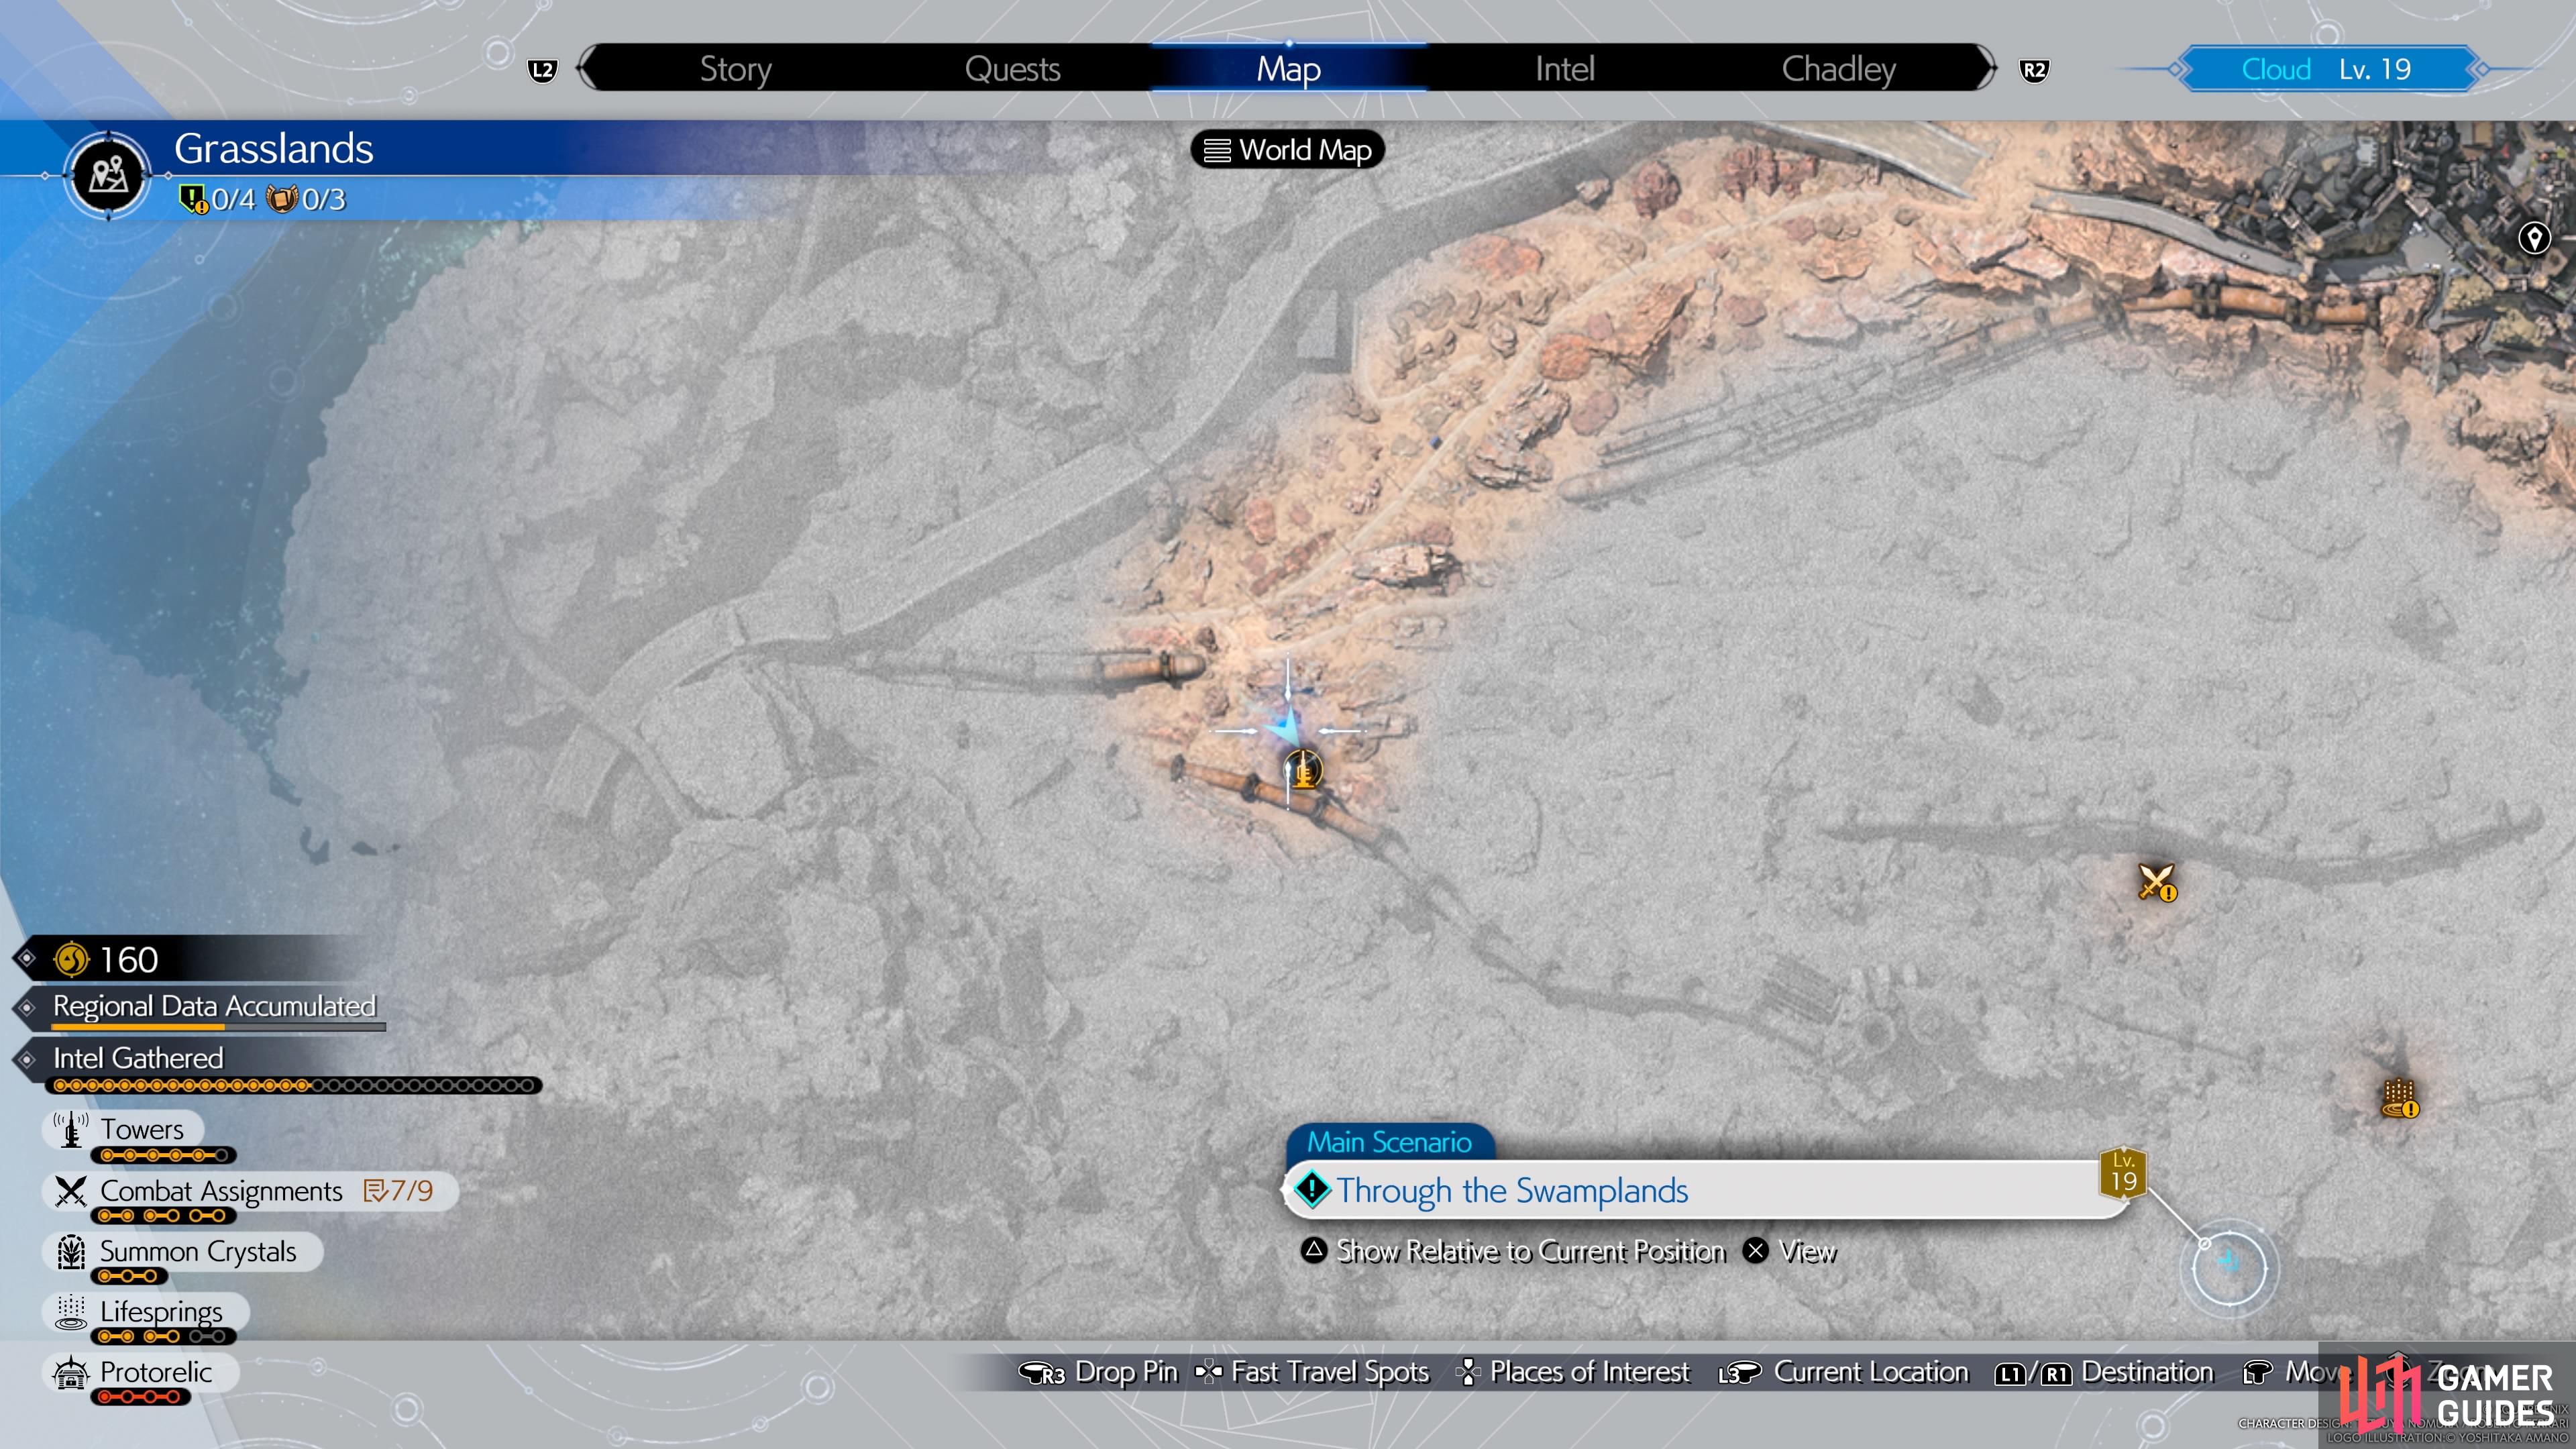
Task: Click the Protorelic red progress dots
Action: click(x=140, y=1397)
